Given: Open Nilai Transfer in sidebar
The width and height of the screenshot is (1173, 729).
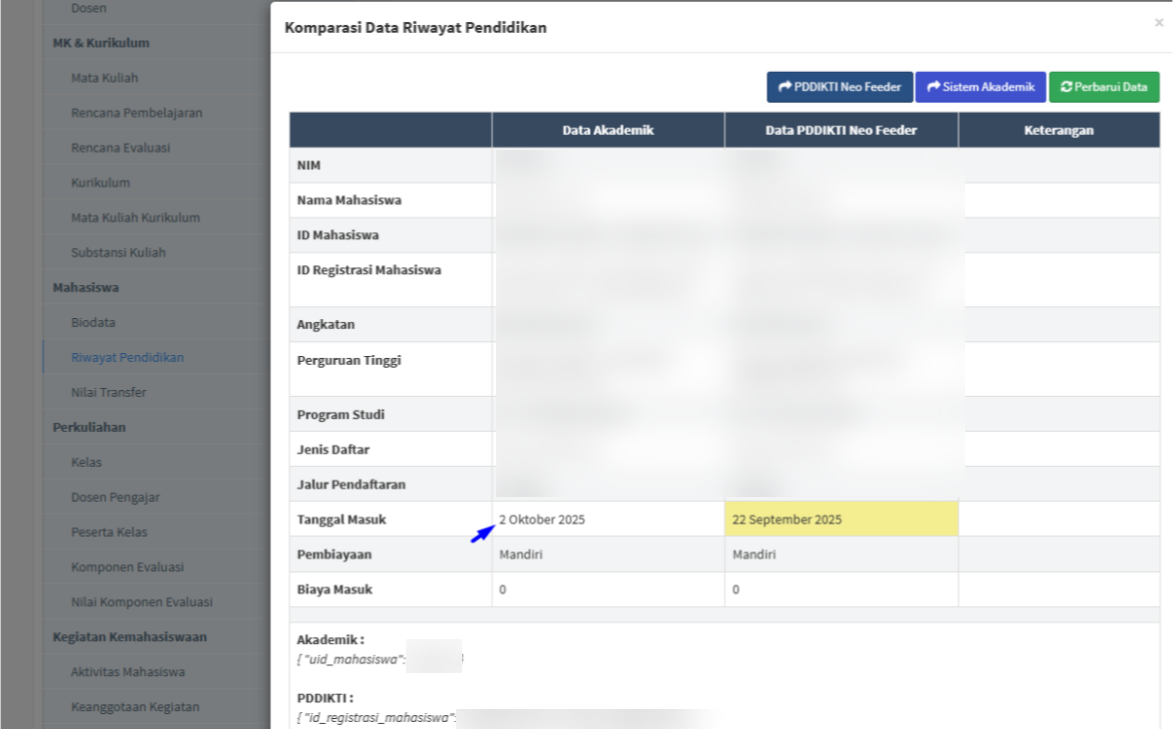Looking at the screenshot, I should coord(108,393).
